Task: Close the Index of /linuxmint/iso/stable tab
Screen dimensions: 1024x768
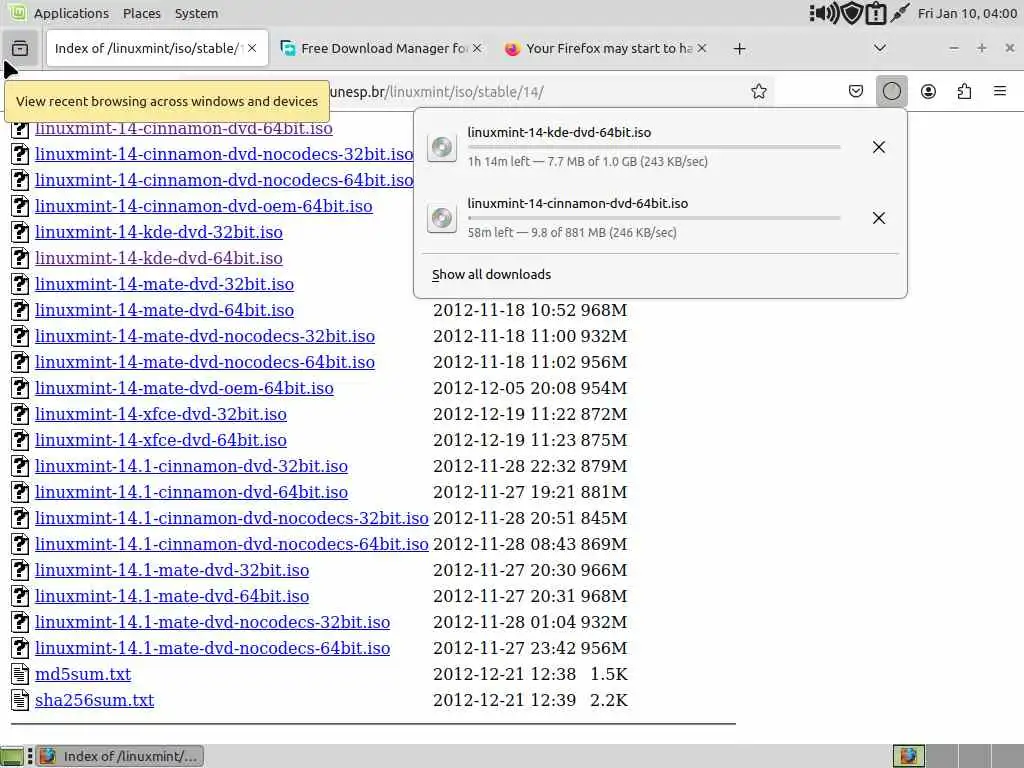Action: coord(252,48)
